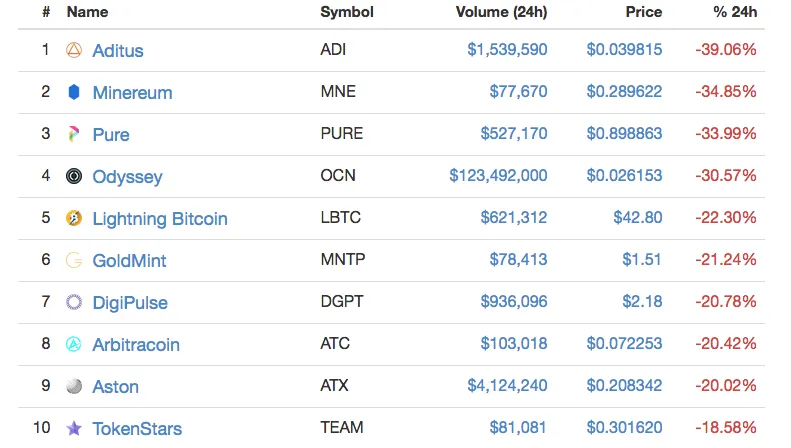The image size is (791, 448).
Task: Click the Arbitracoin teal icon
Action: (x=74, y=344)
